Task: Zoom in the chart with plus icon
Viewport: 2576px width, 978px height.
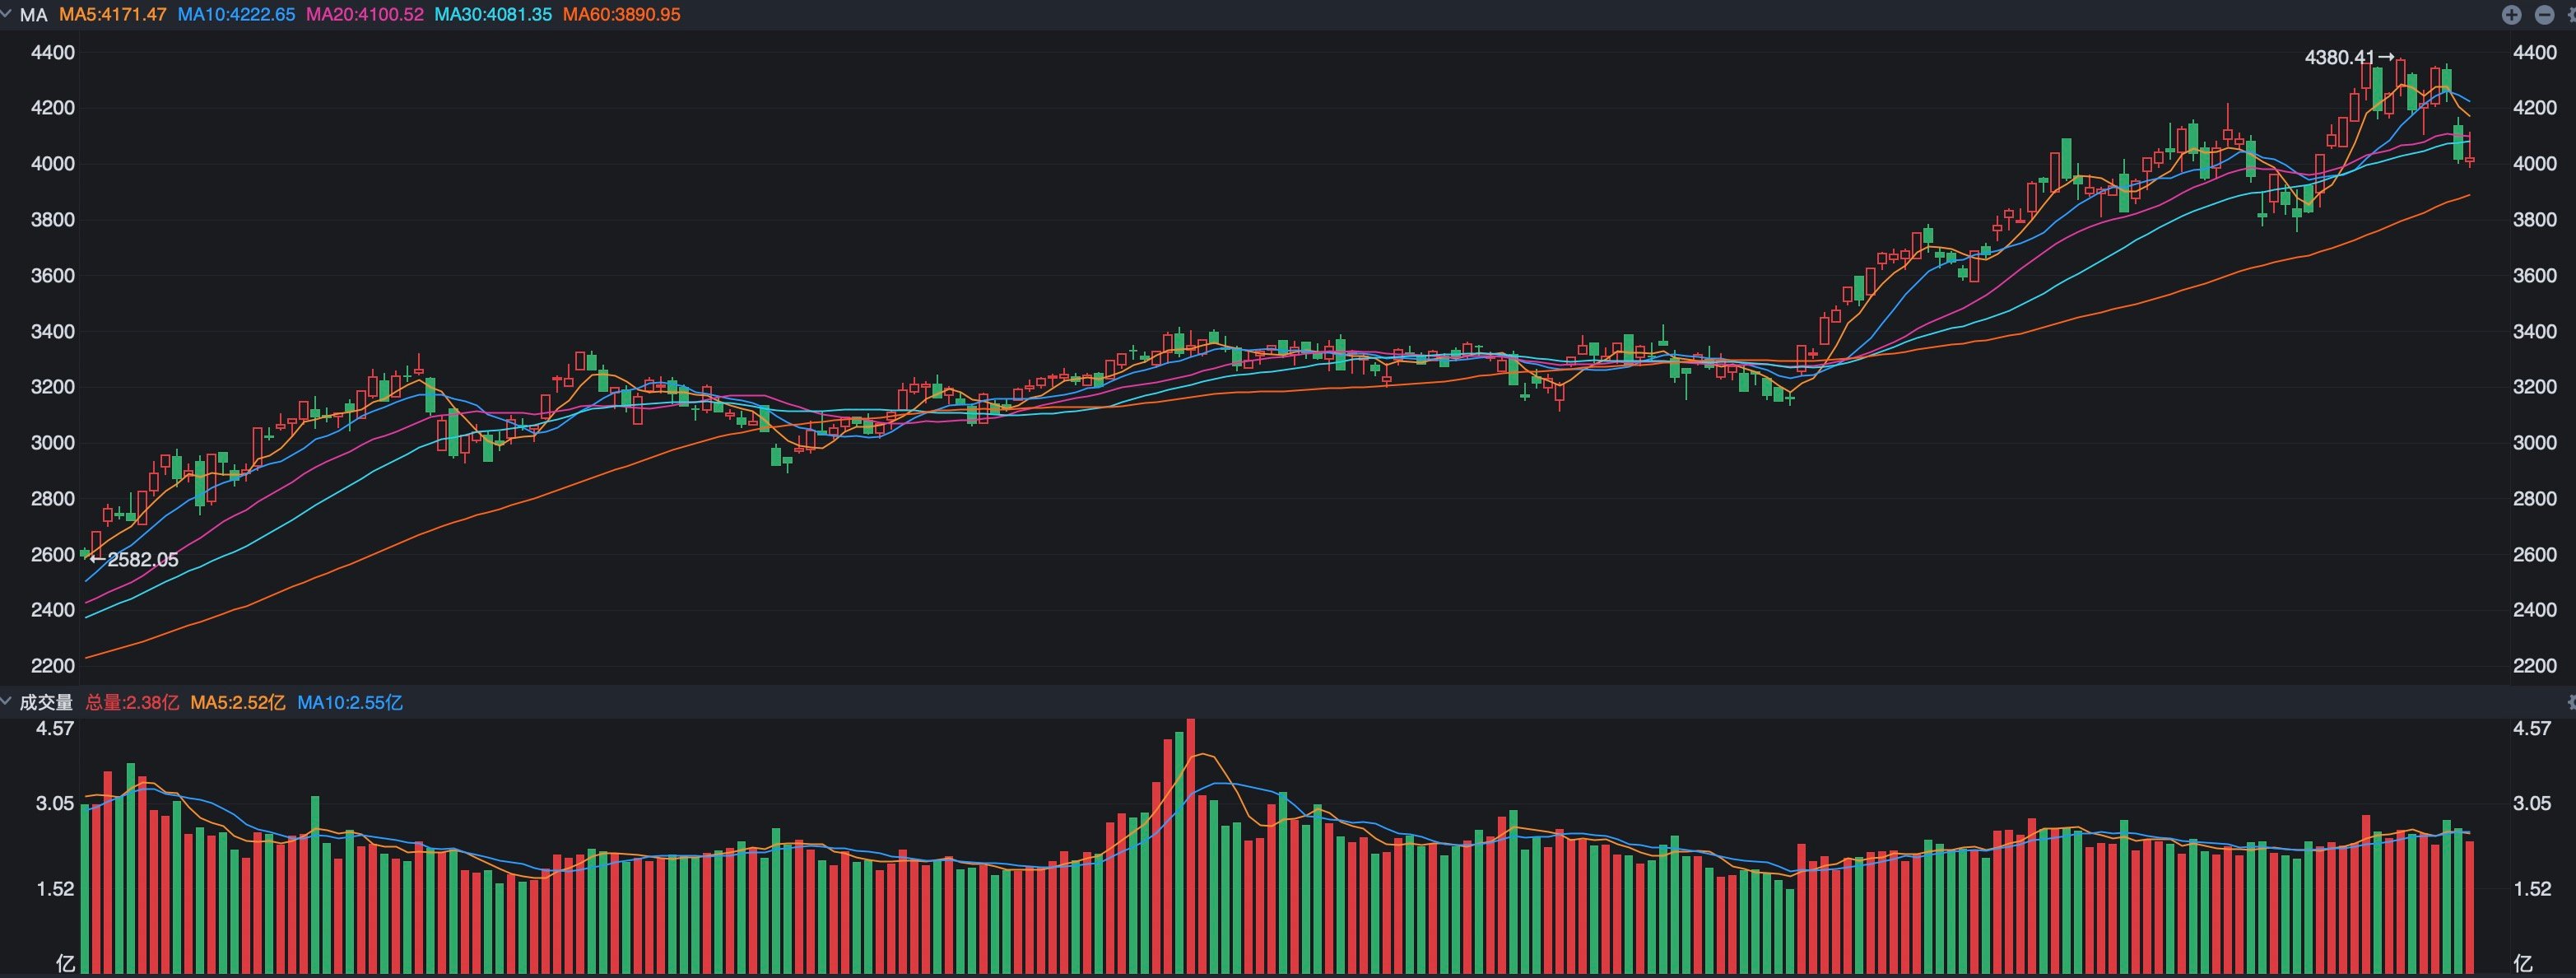Action: point(2511,14)
